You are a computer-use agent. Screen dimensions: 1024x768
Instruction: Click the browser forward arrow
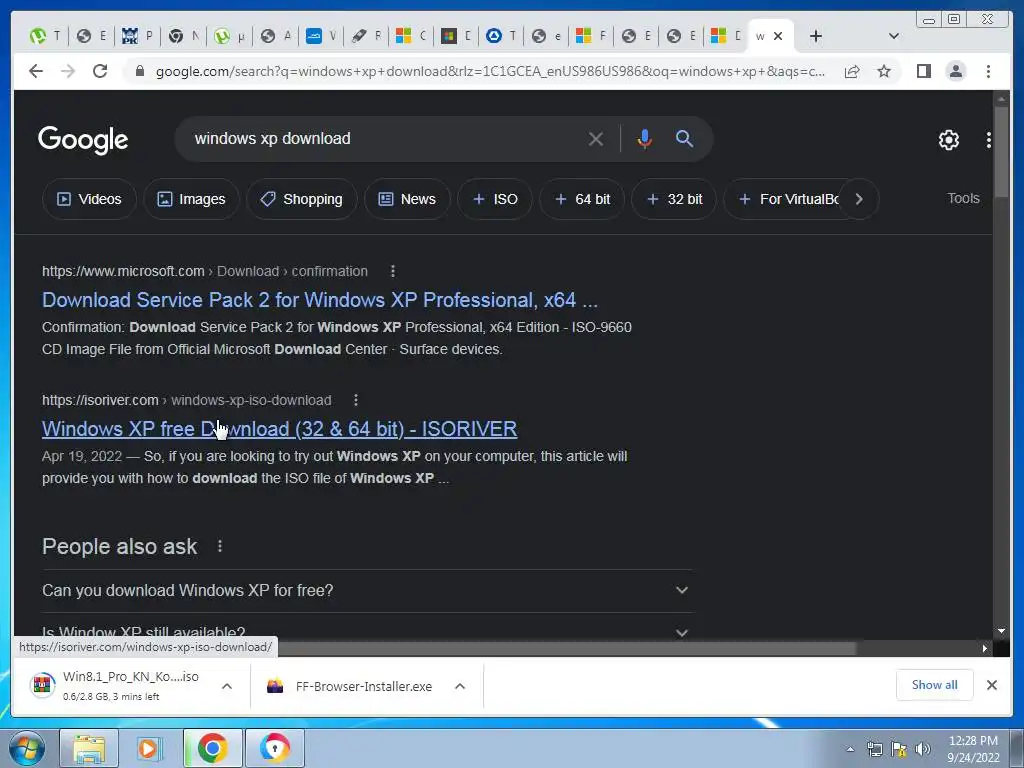click(68, 71)
